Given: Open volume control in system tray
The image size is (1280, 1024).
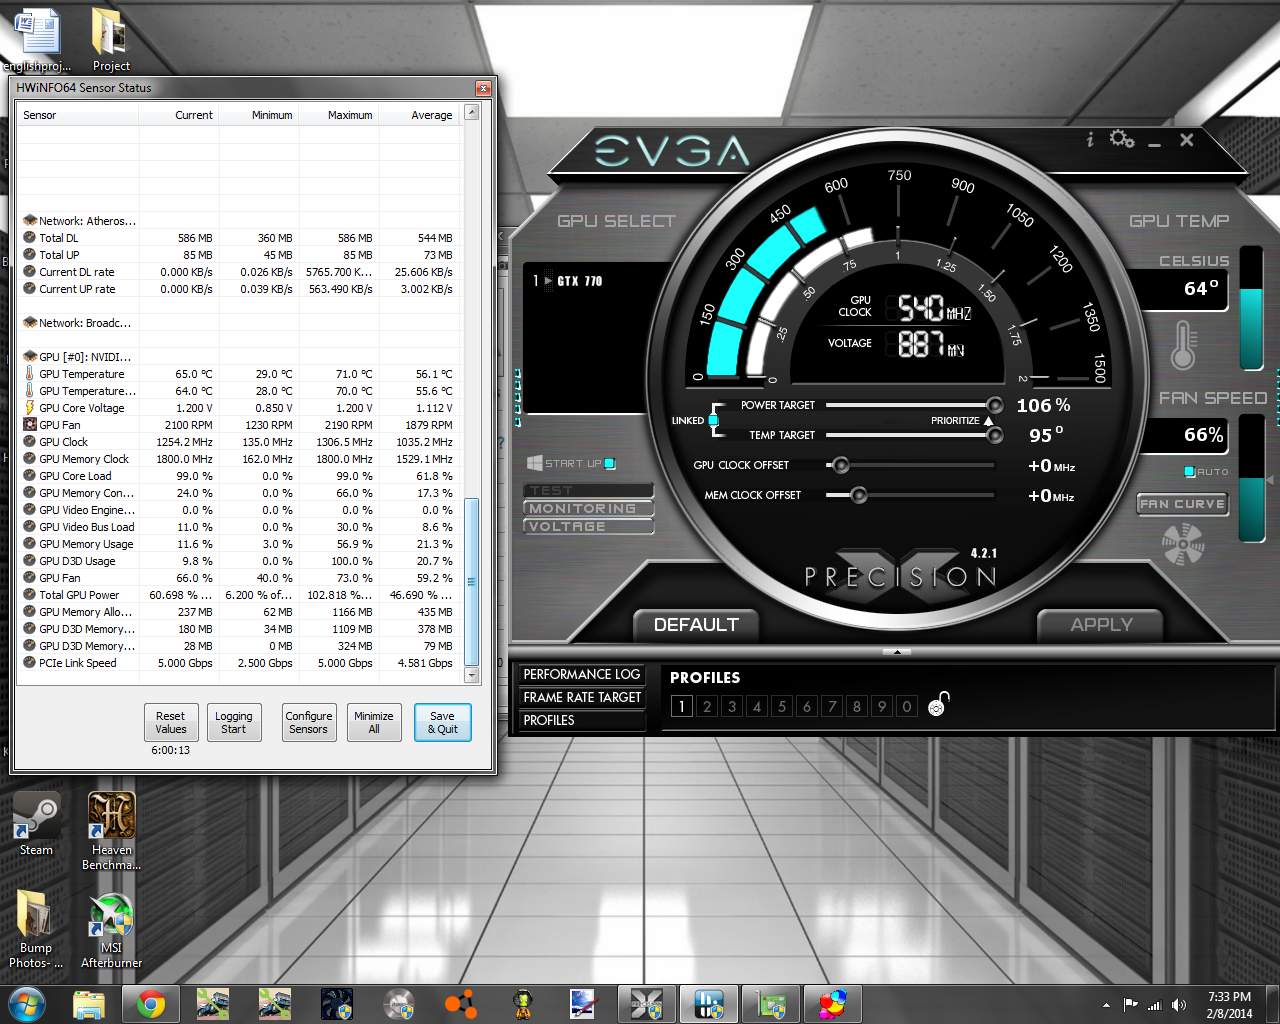Looking at the screenshot, I should [x=1179, y=1005].
